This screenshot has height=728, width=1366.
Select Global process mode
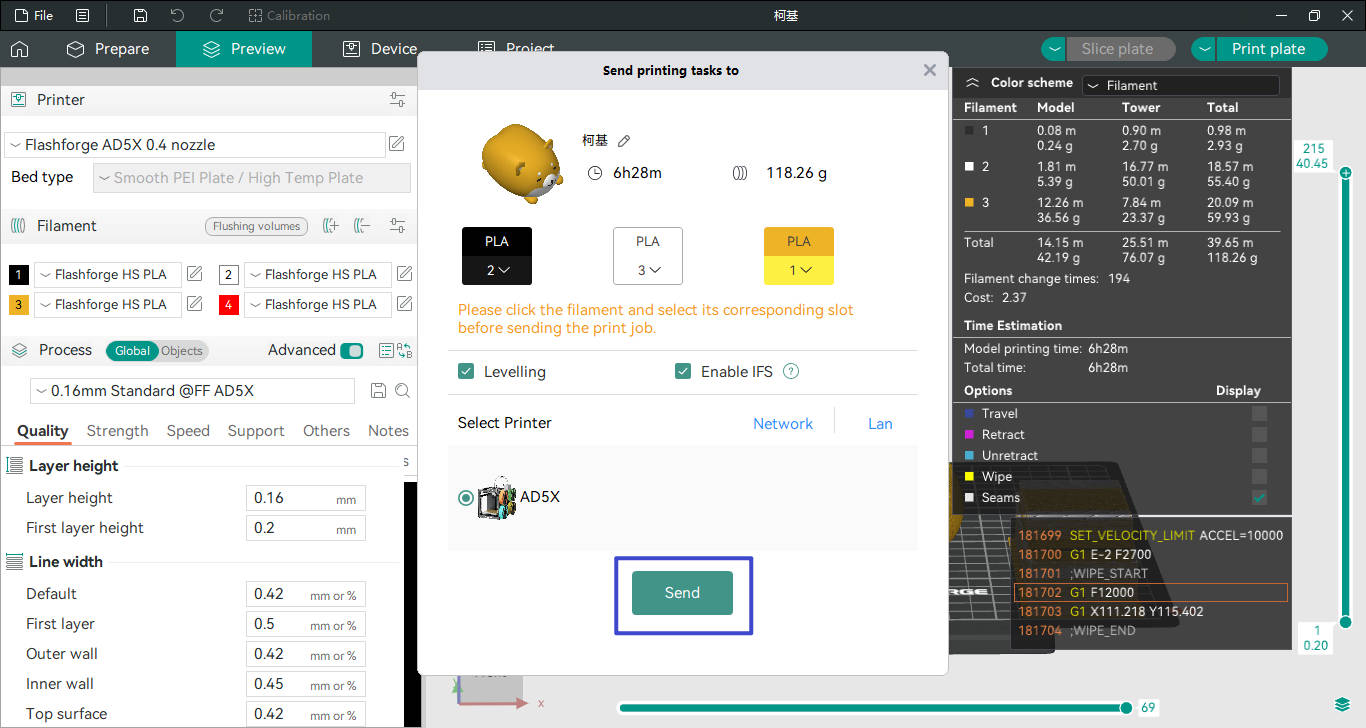click(132, 351)
